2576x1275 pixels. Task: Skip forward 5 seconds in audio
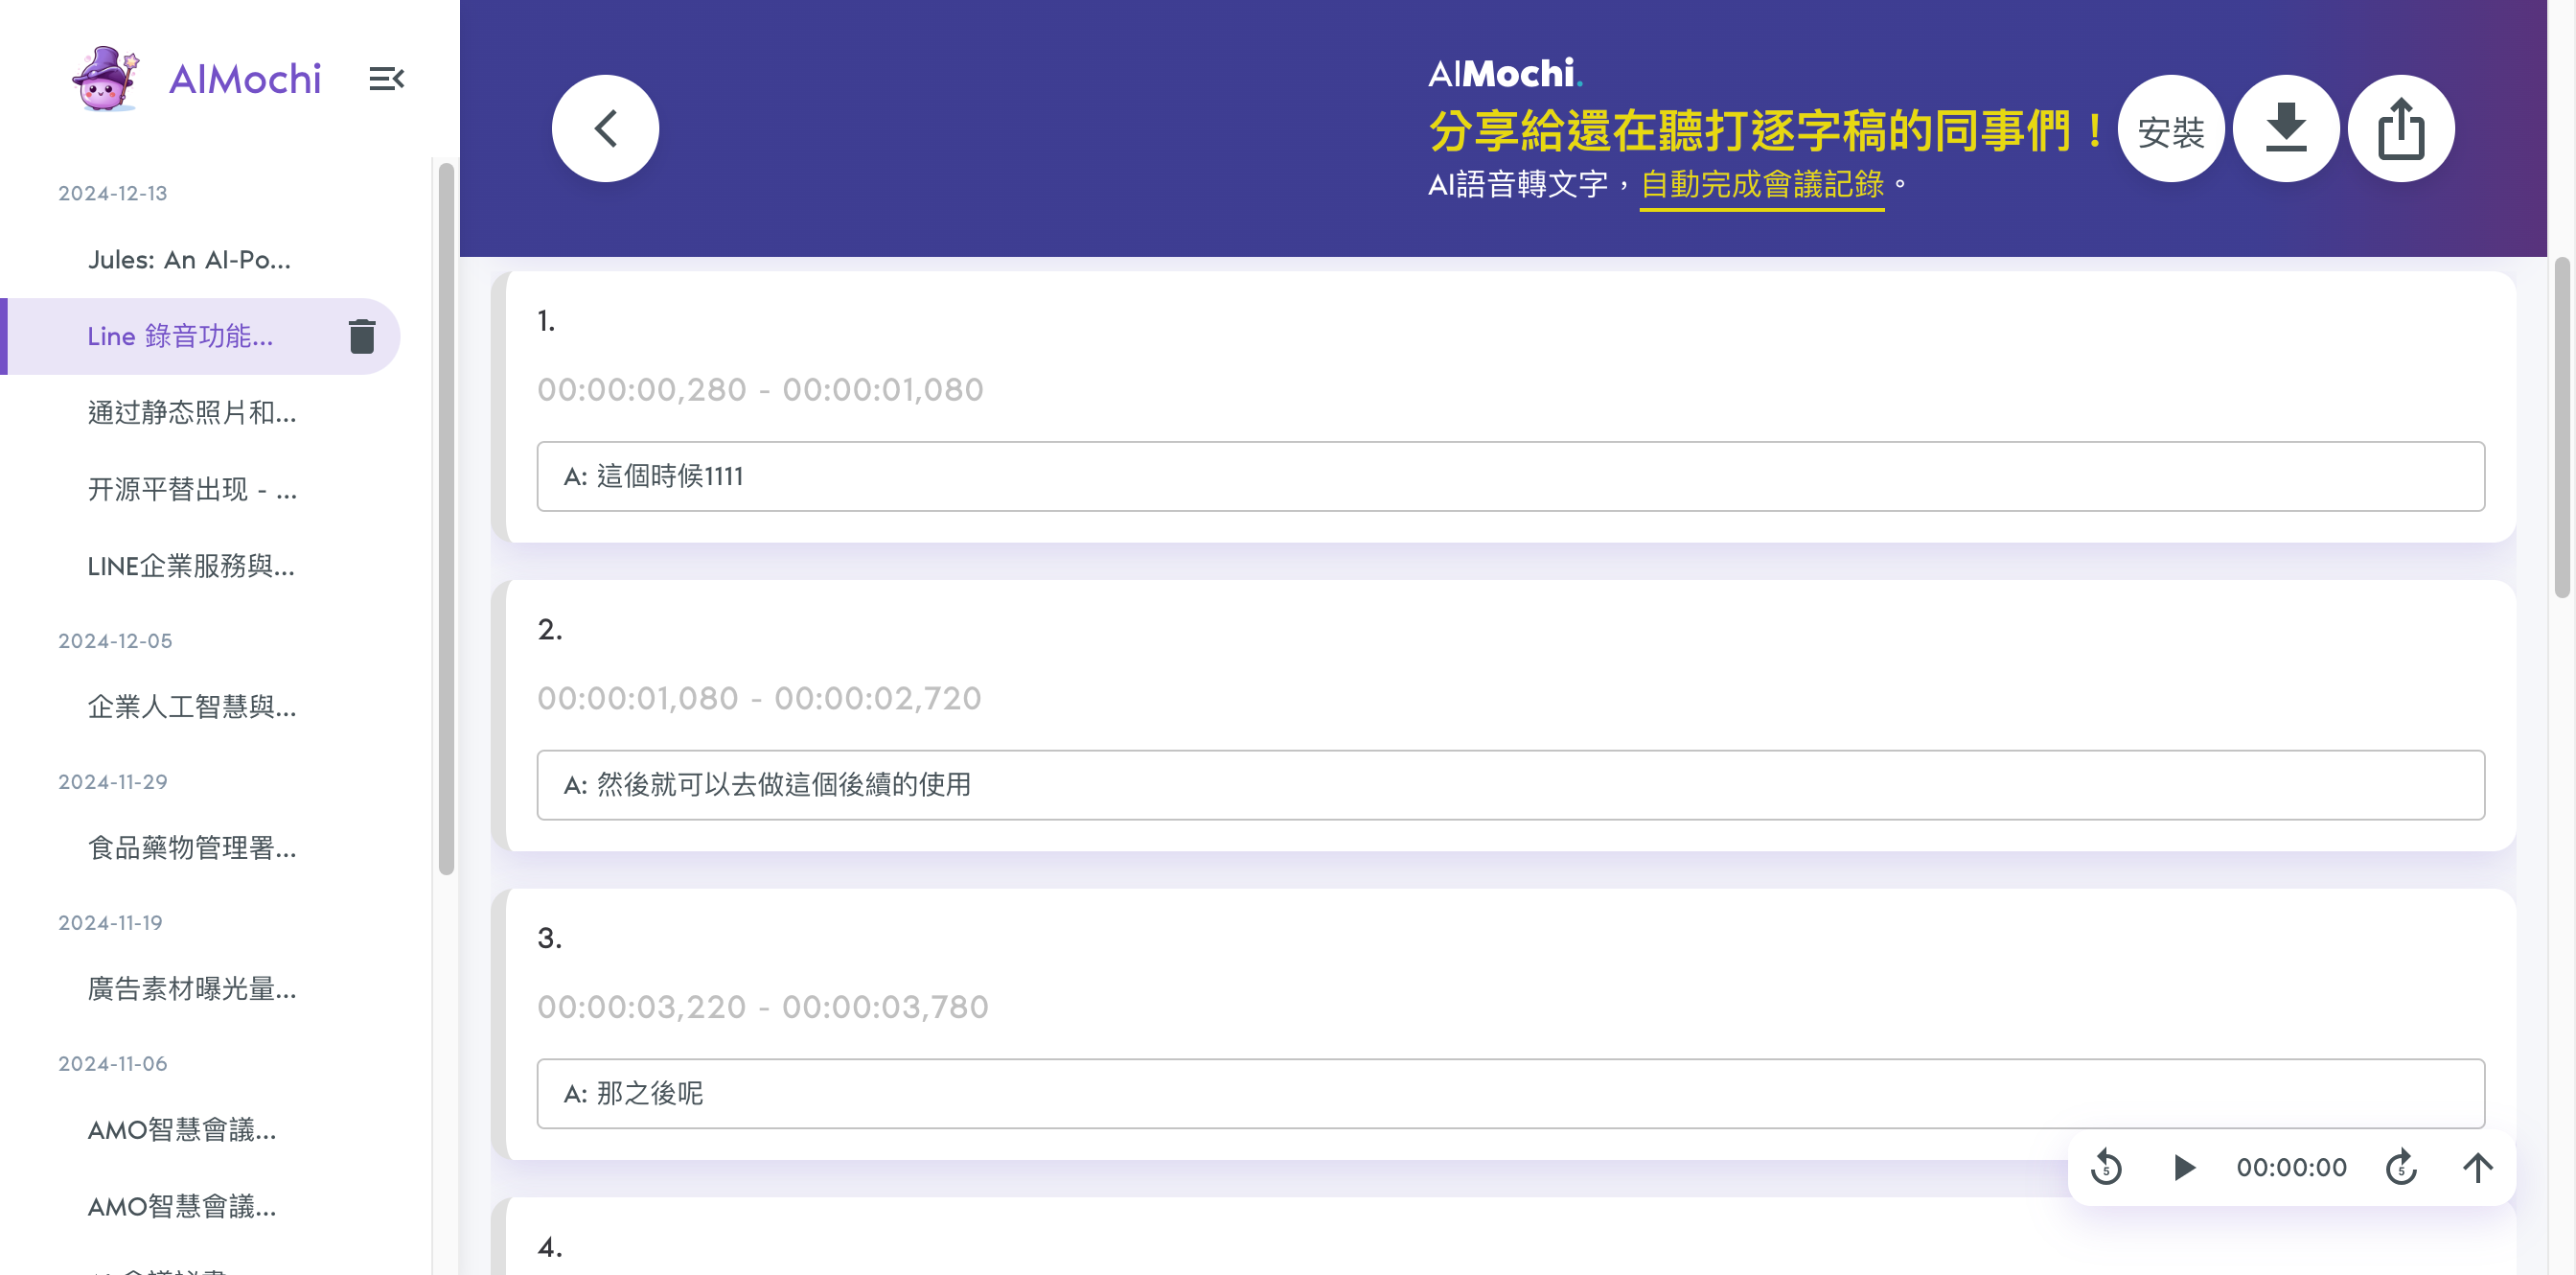click(x=2400, y=1167)
